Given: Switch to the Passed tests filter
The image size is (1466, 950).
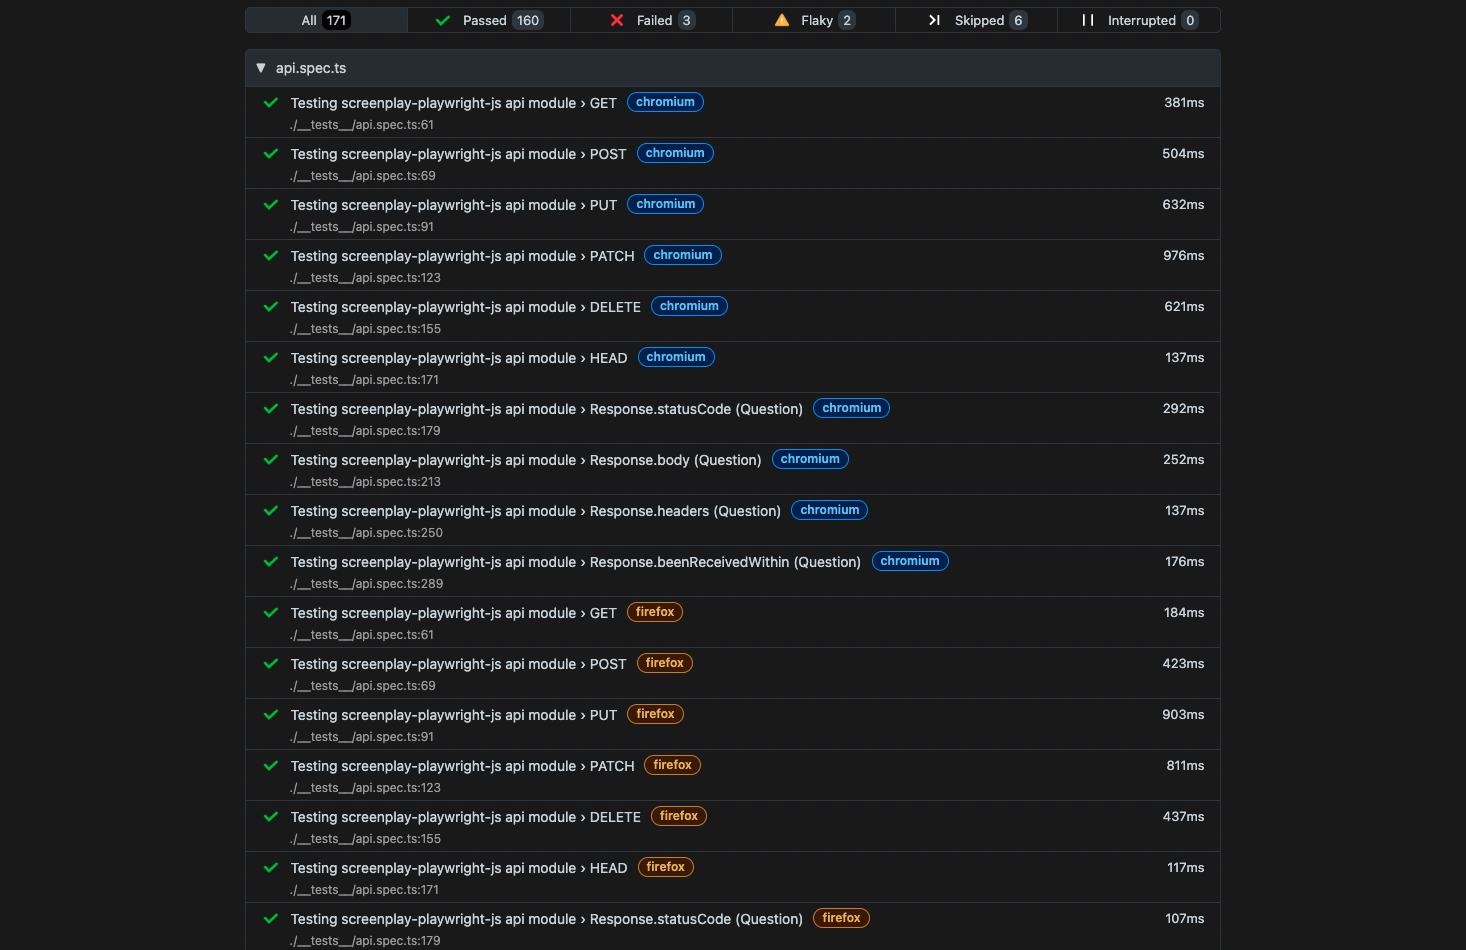Looking at the screenshot, I should point(488,20).
